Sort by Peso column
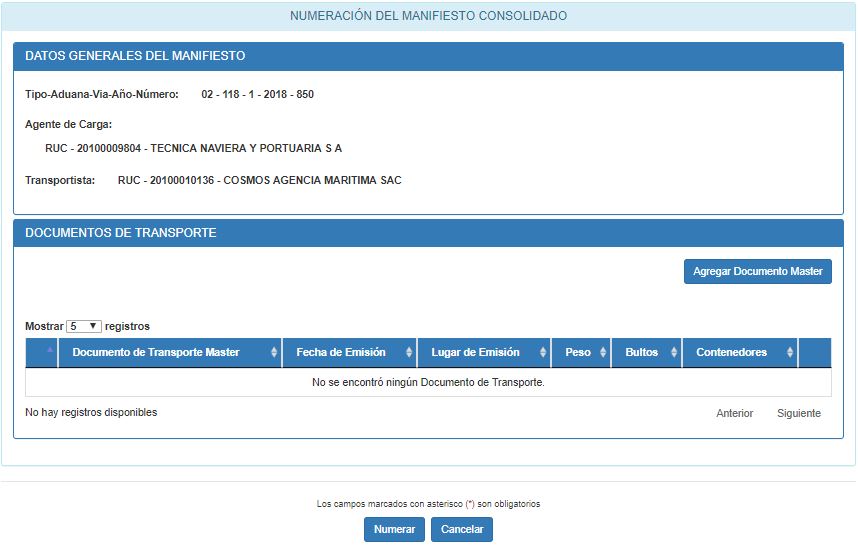The height and width of the screenshot is (554, 858). point(581,353)
